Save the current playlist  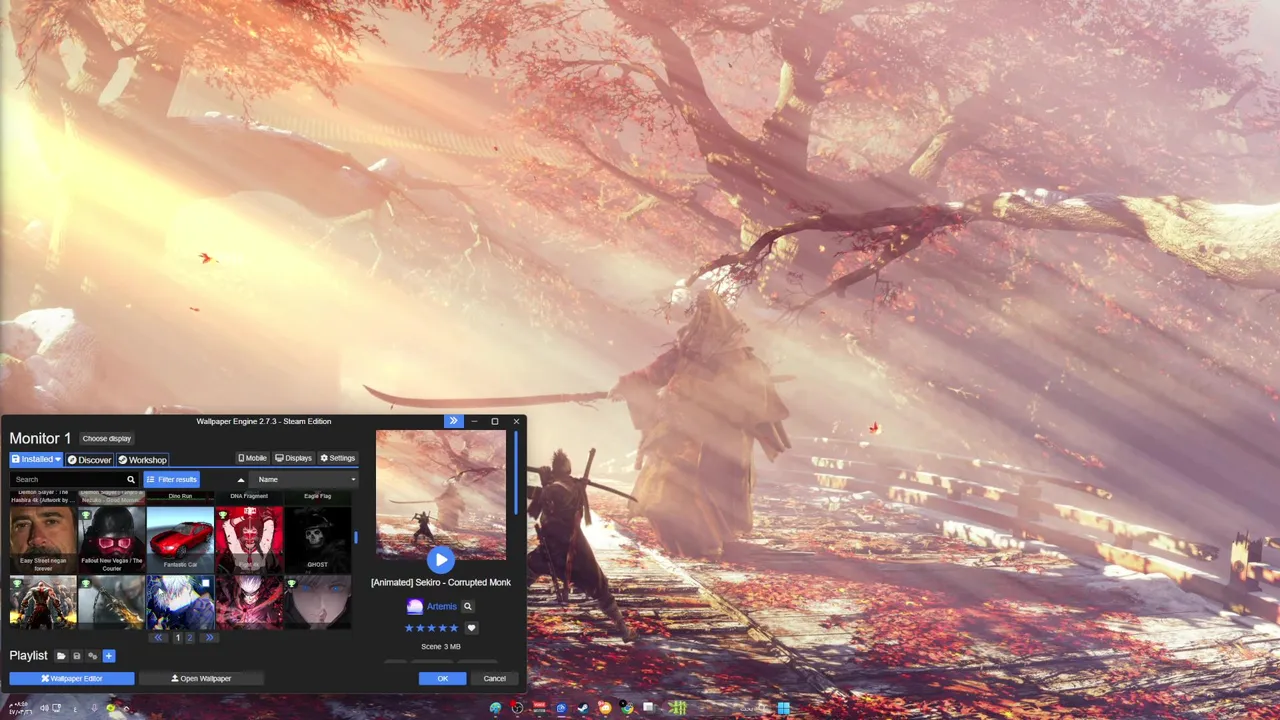click(x=76, y=656)
